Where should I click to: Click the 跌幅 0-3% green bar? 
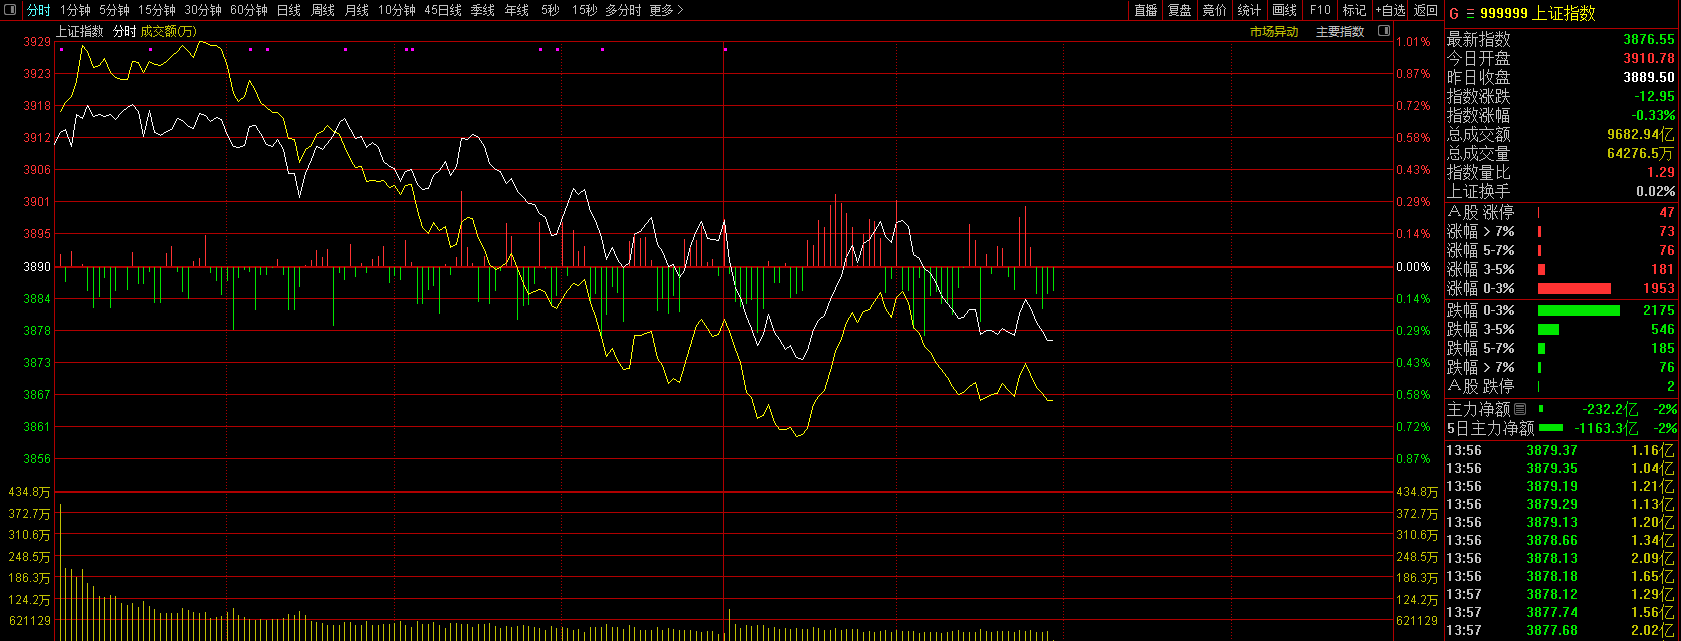coord(1578,310)
